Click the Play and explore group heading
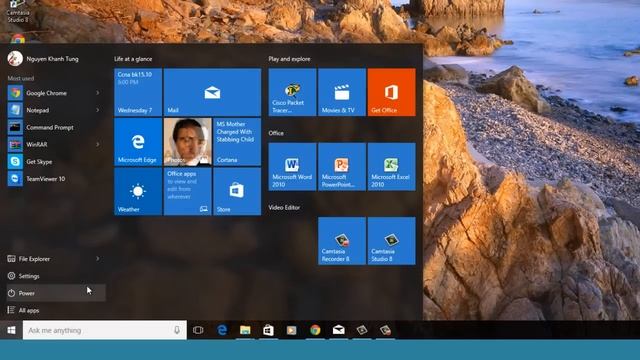The height and width of the screenshot is (360, 640). point(289,59)
